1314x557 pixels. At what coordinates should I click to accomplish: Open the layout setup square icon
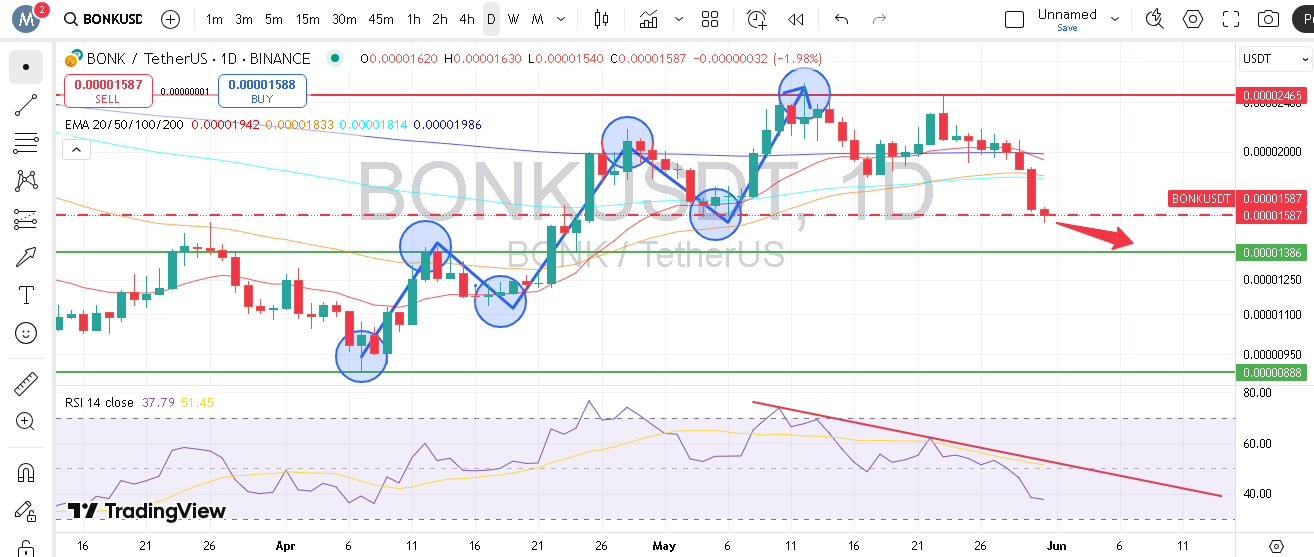tap(1014, 19)
